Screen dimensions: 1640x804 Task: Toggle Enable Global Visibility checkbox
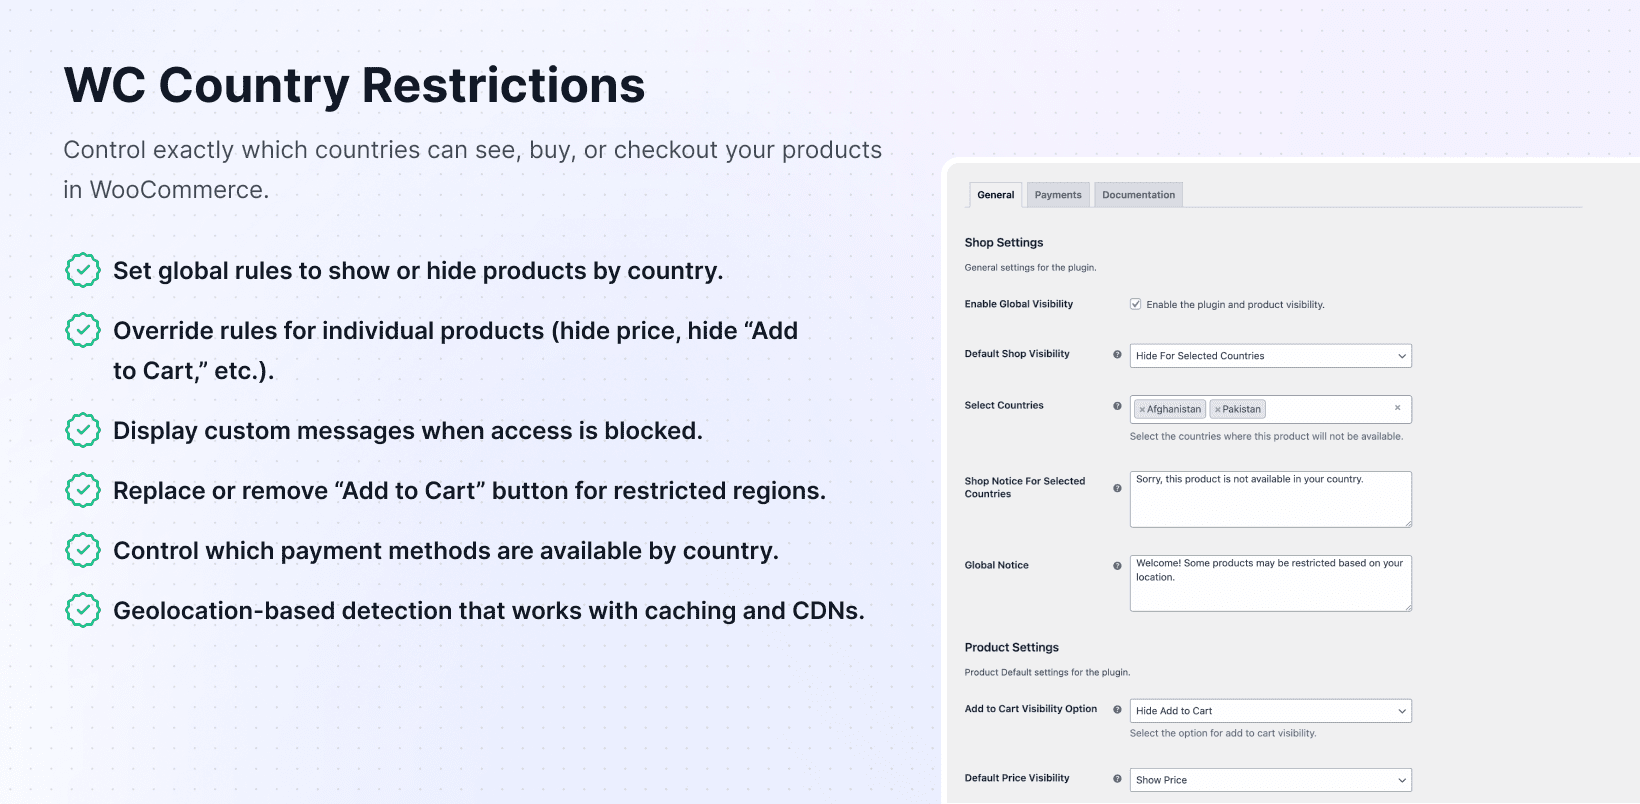click(1136, 304)
